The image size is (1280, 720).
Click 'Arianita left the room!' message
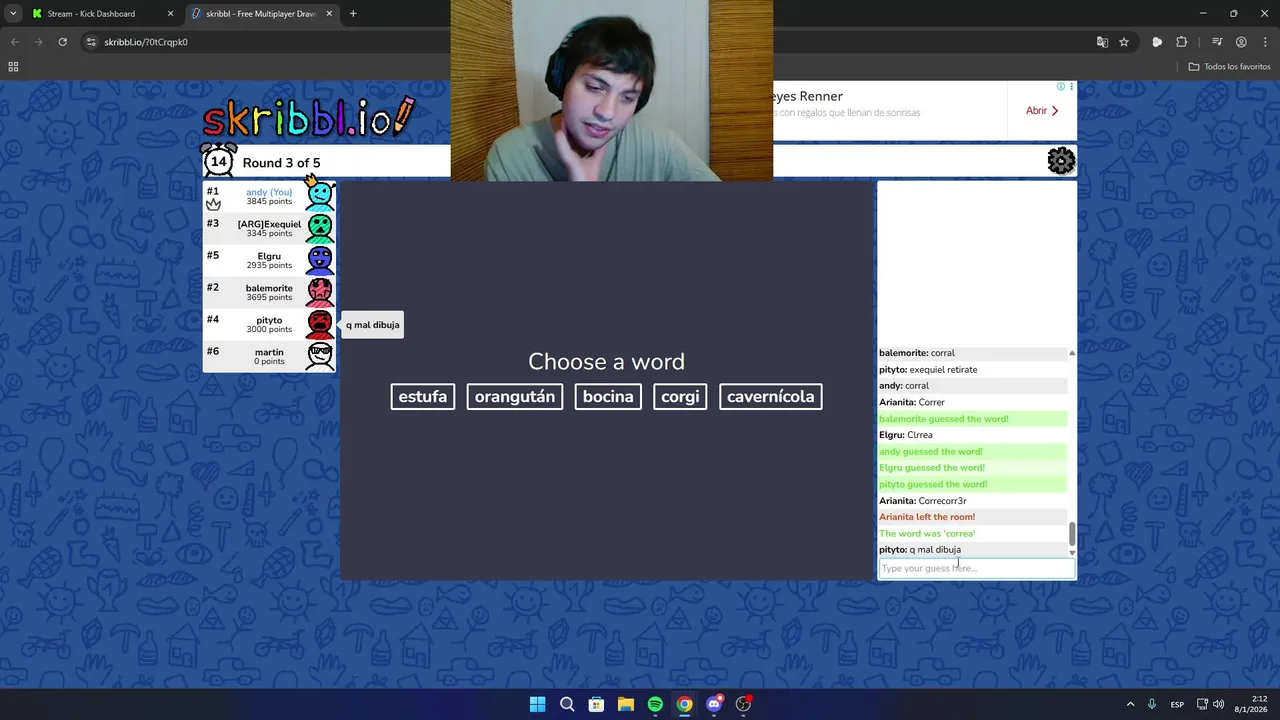[927, 517]
